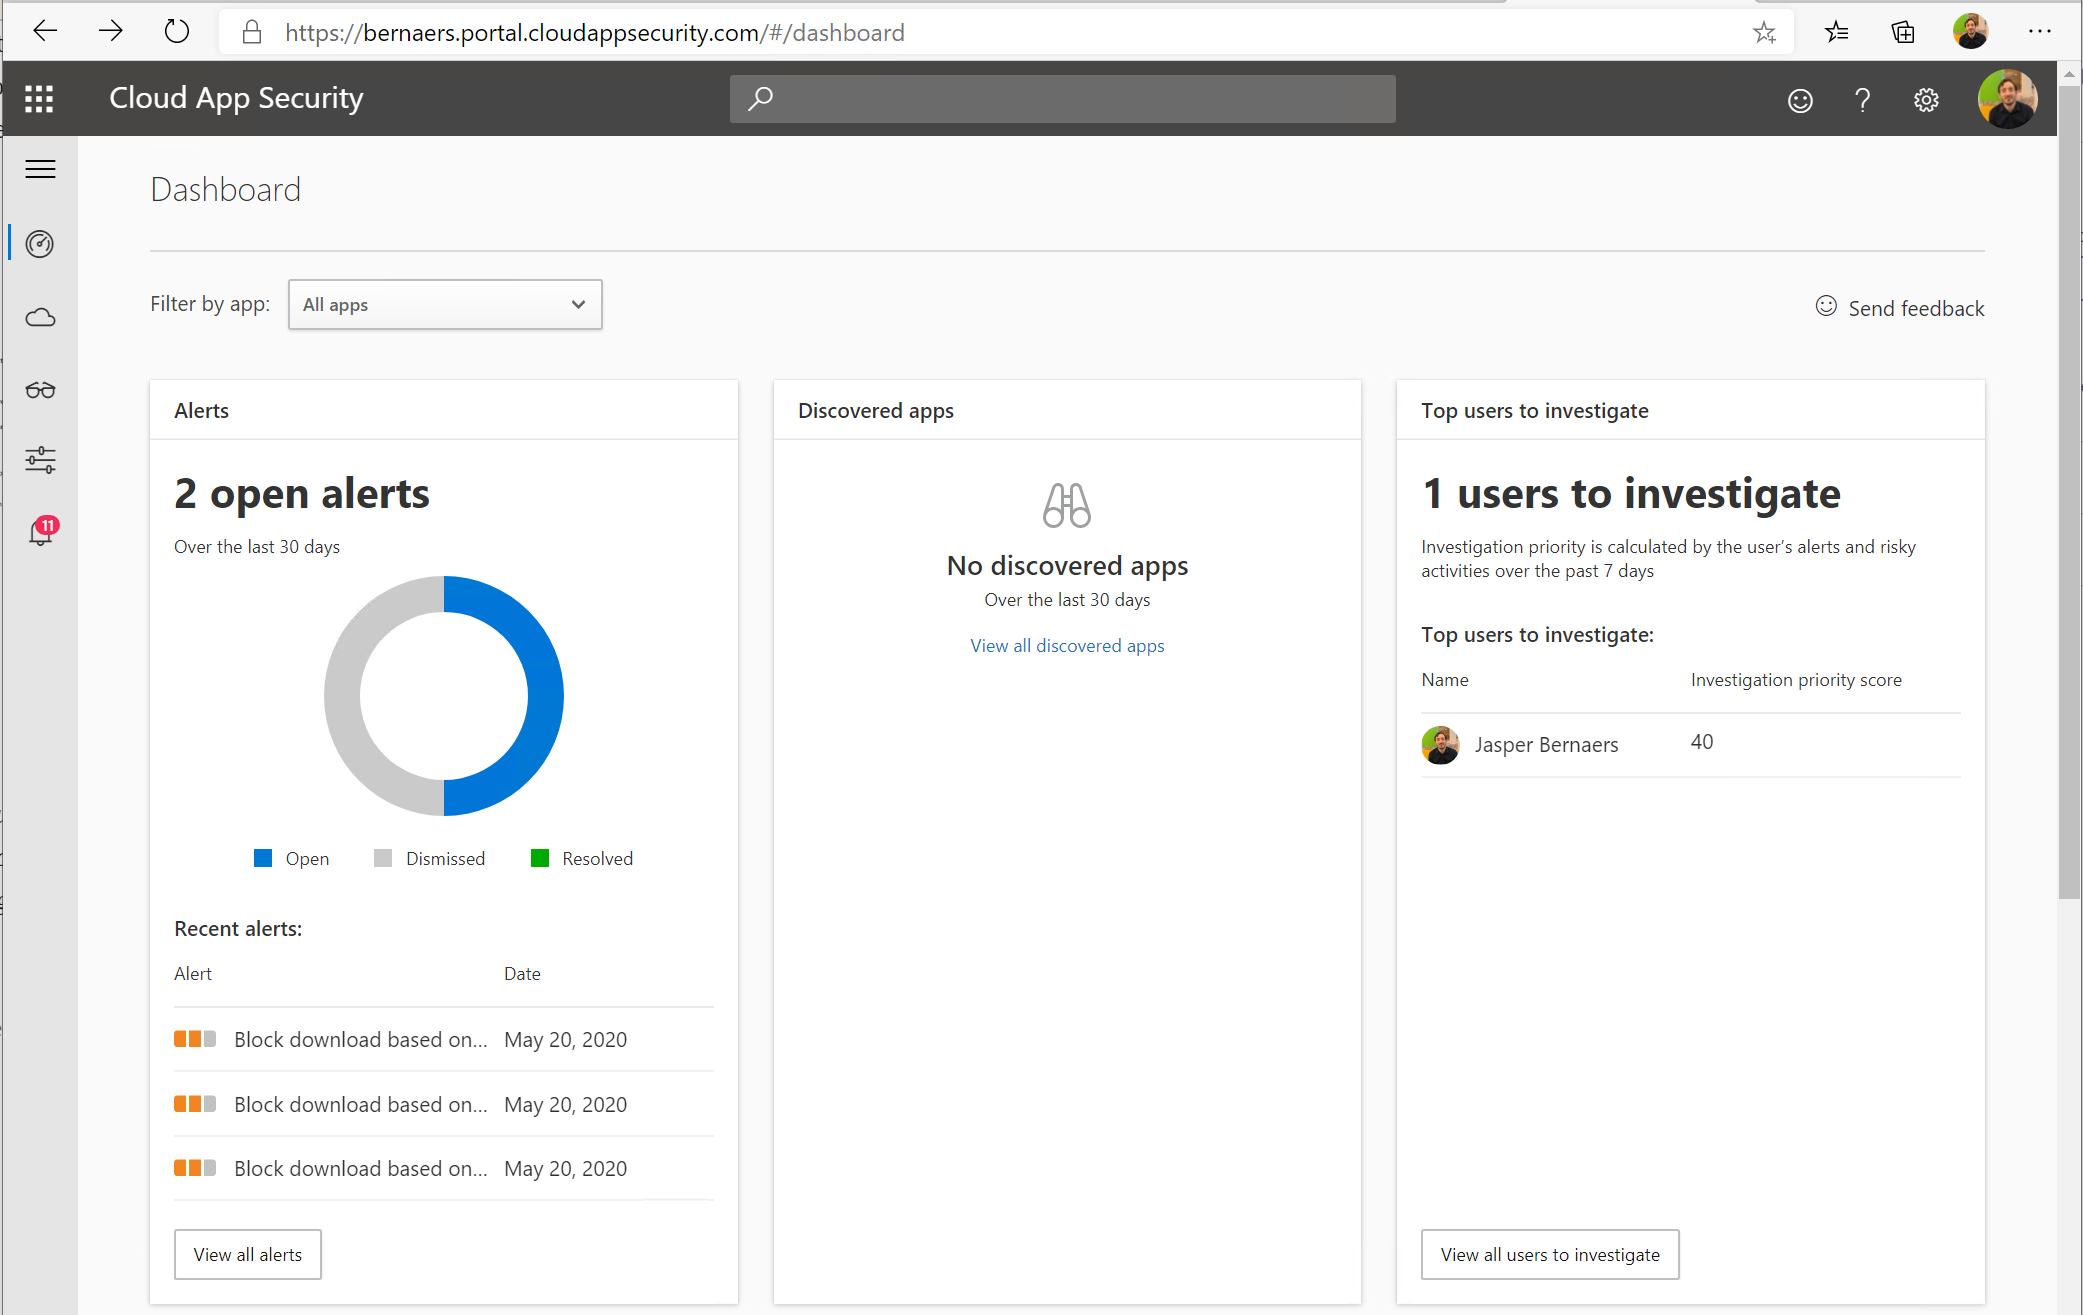
Task: Open Jasper Bernaers profile thumbnail
Action: coord(1440,745)
